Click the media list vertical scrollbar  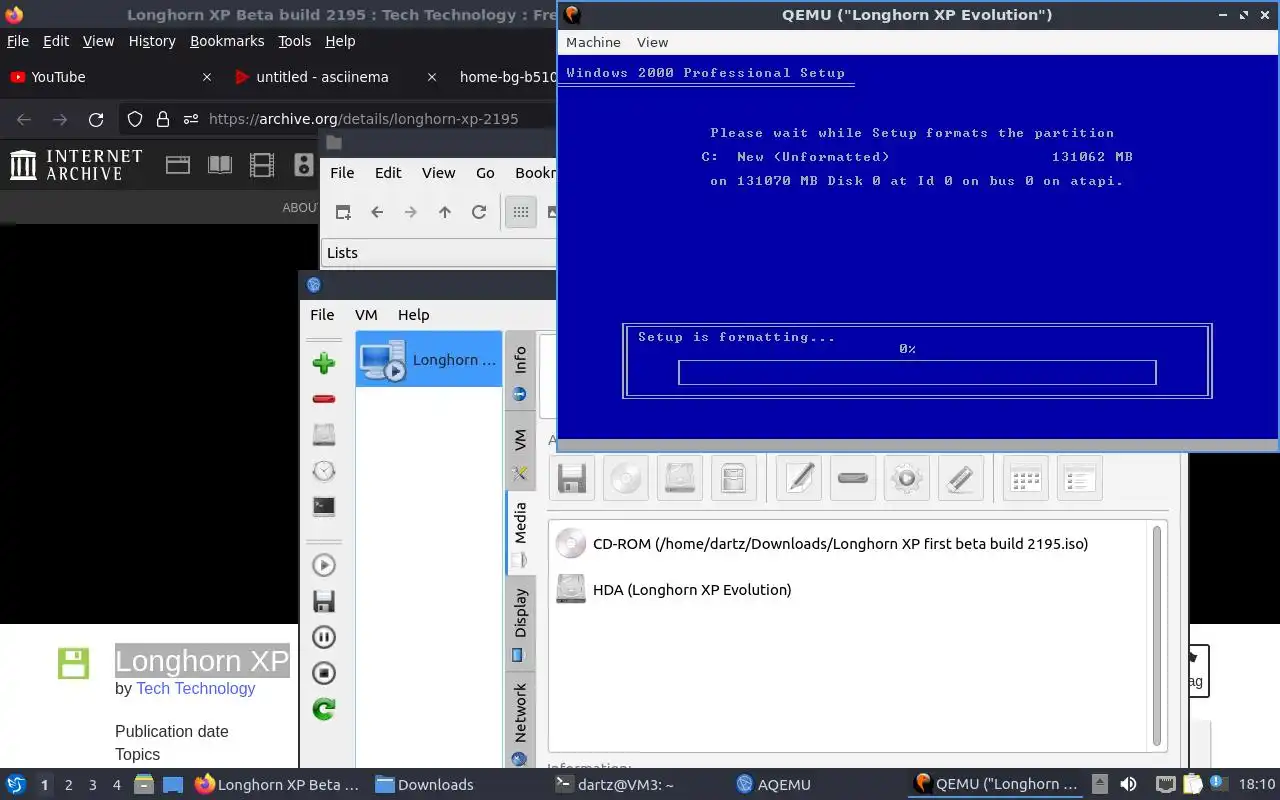(1158, 635)
